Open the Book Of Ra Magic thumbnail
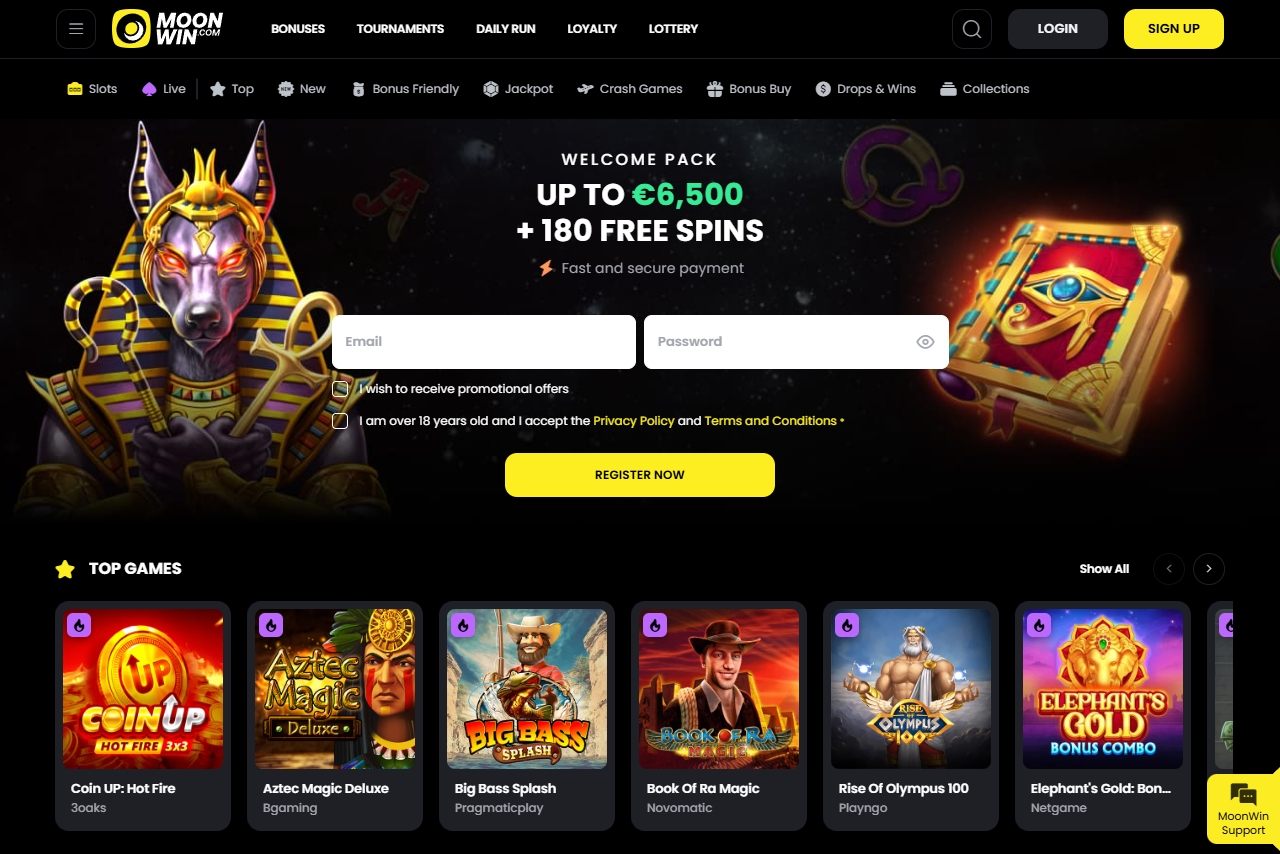Image resolution: width=1280 pixels, height=854 pixels. 719,689
